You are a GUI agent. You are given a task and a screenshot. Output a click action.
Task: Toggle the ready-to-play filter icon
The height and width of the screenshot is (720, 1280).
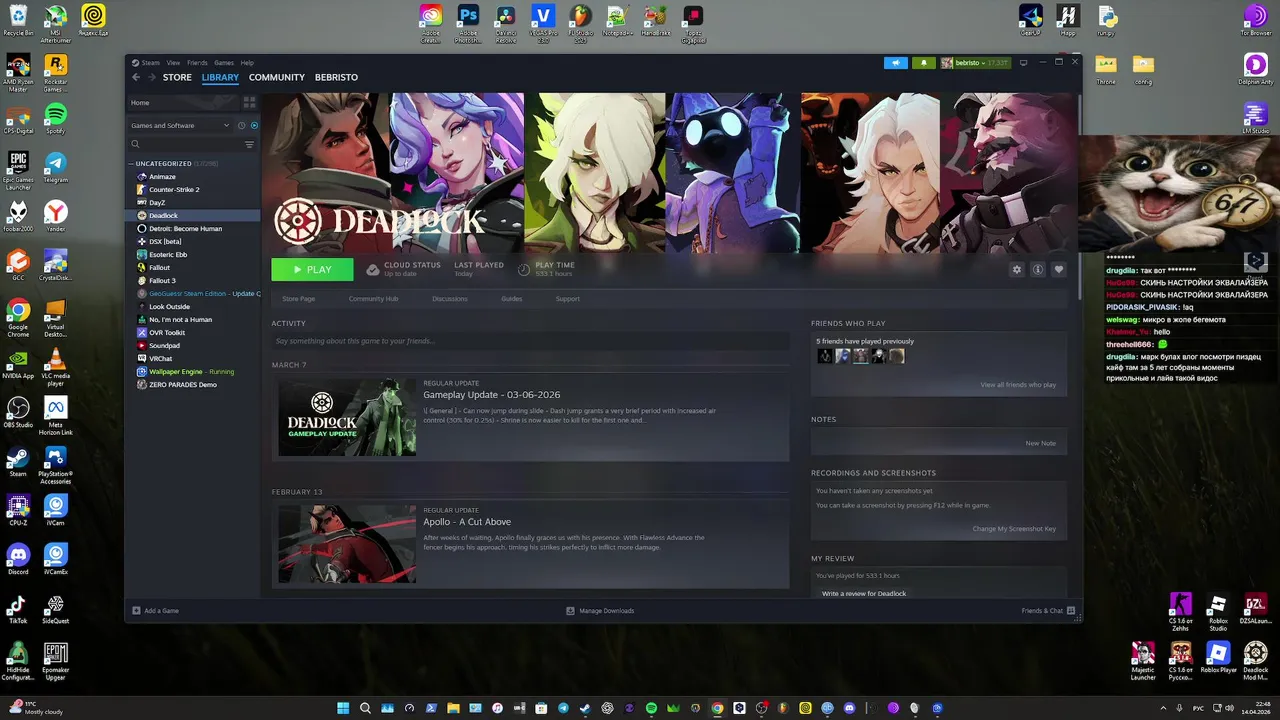[254, 125]
